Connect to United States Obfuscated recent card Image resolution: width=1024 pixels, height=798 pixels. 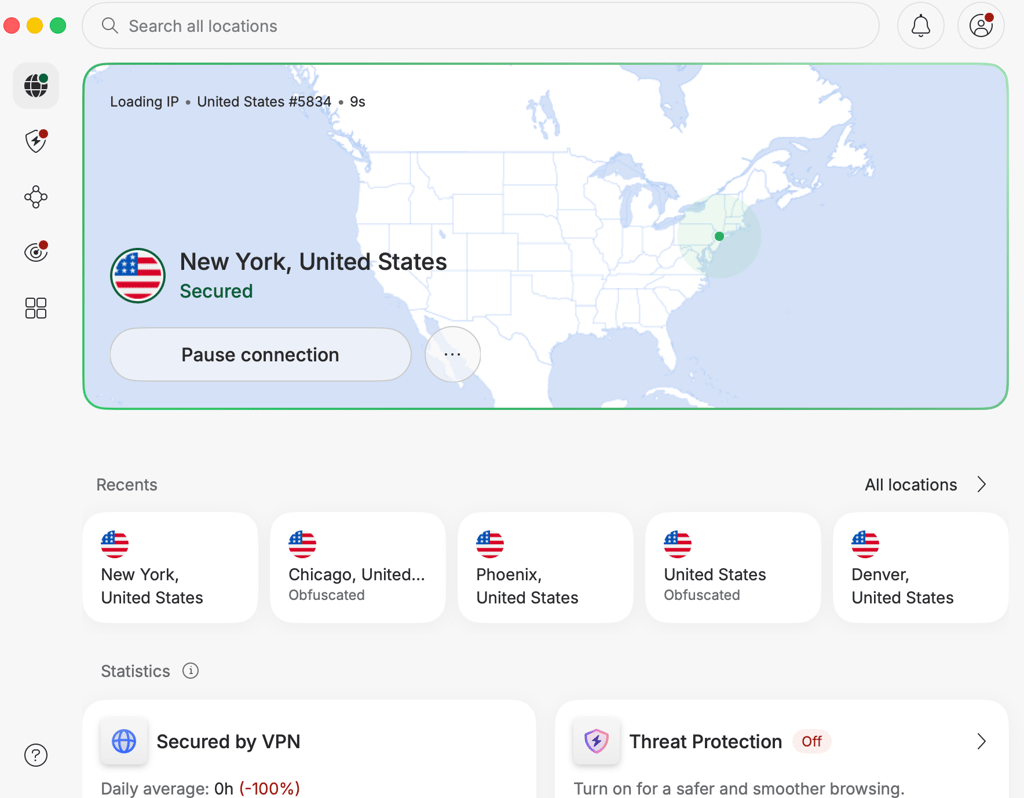pos(733,567)
